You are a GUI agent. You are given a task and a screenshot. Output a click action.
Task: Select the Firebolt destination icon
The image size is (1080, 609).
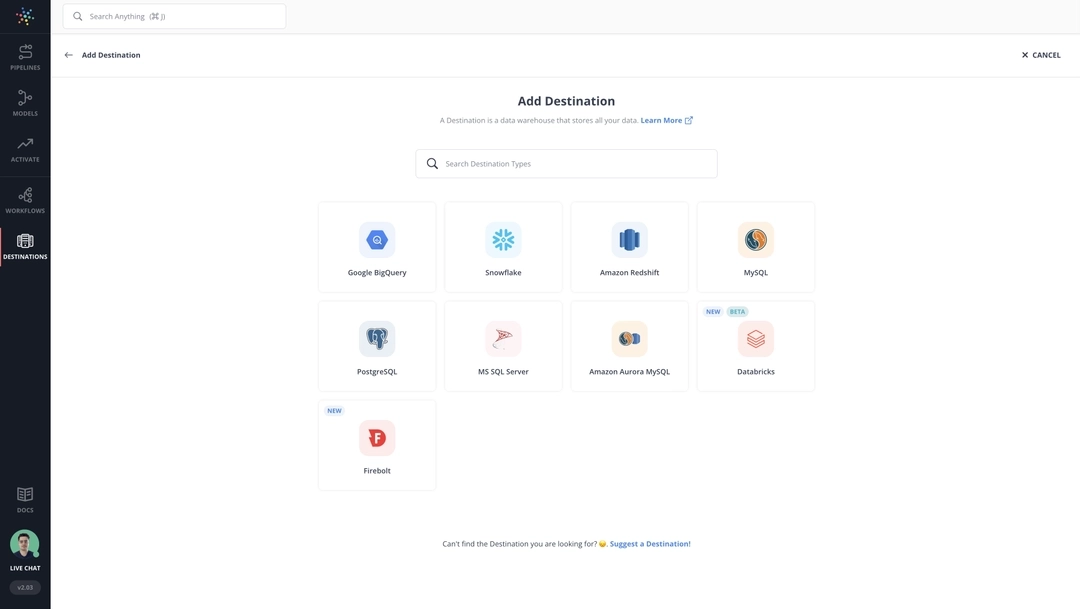click(377, 436)
